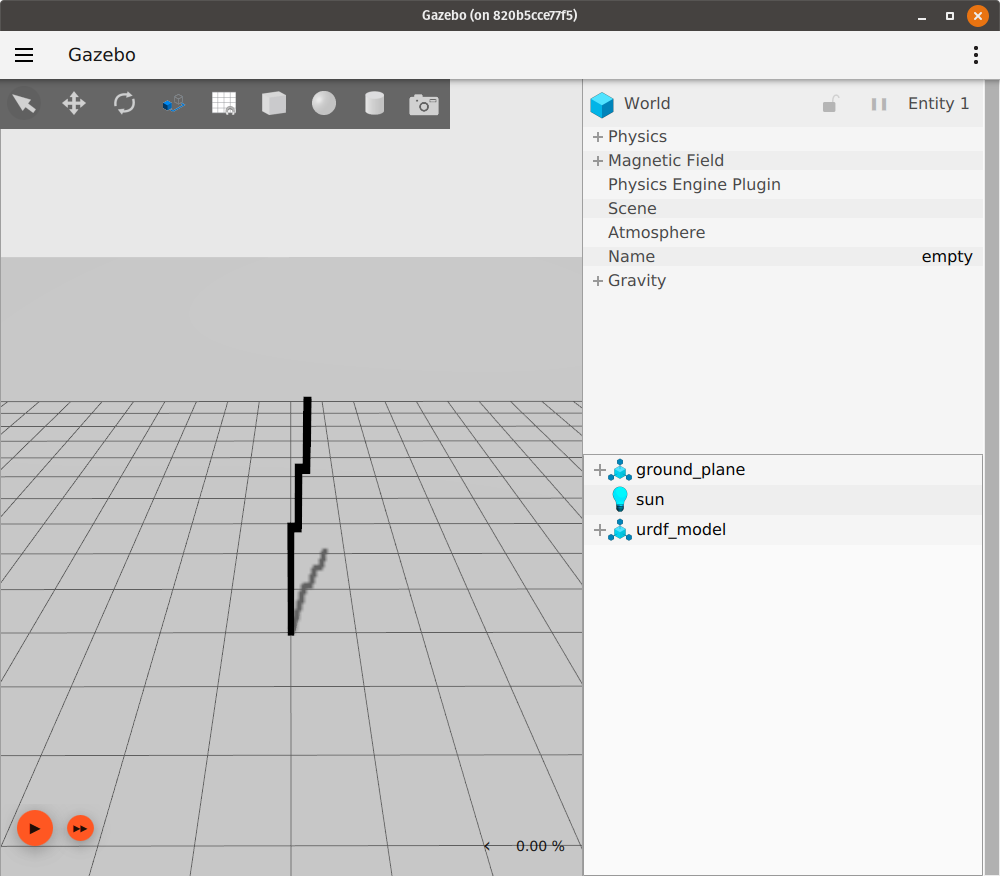1000x876 pixels.
Task: Select the arrow selection tool
Action: click(x=24, y=103)
